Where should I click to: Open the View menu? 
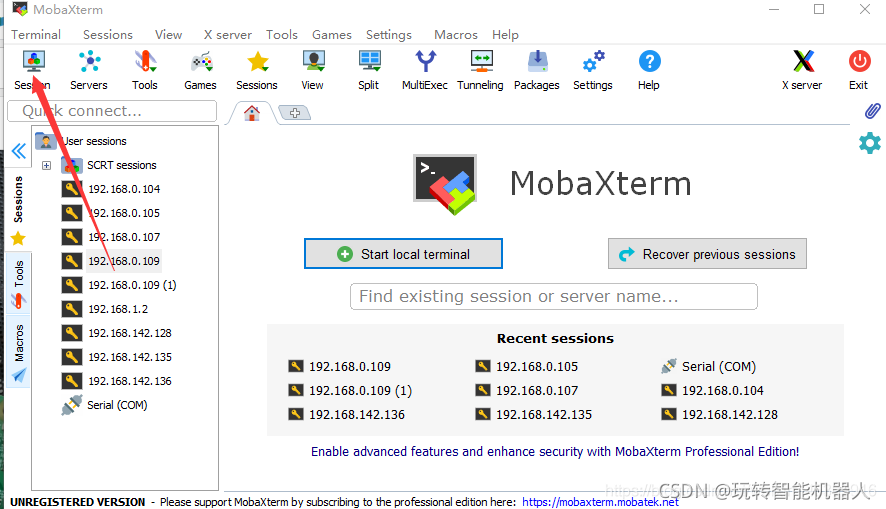168,34
